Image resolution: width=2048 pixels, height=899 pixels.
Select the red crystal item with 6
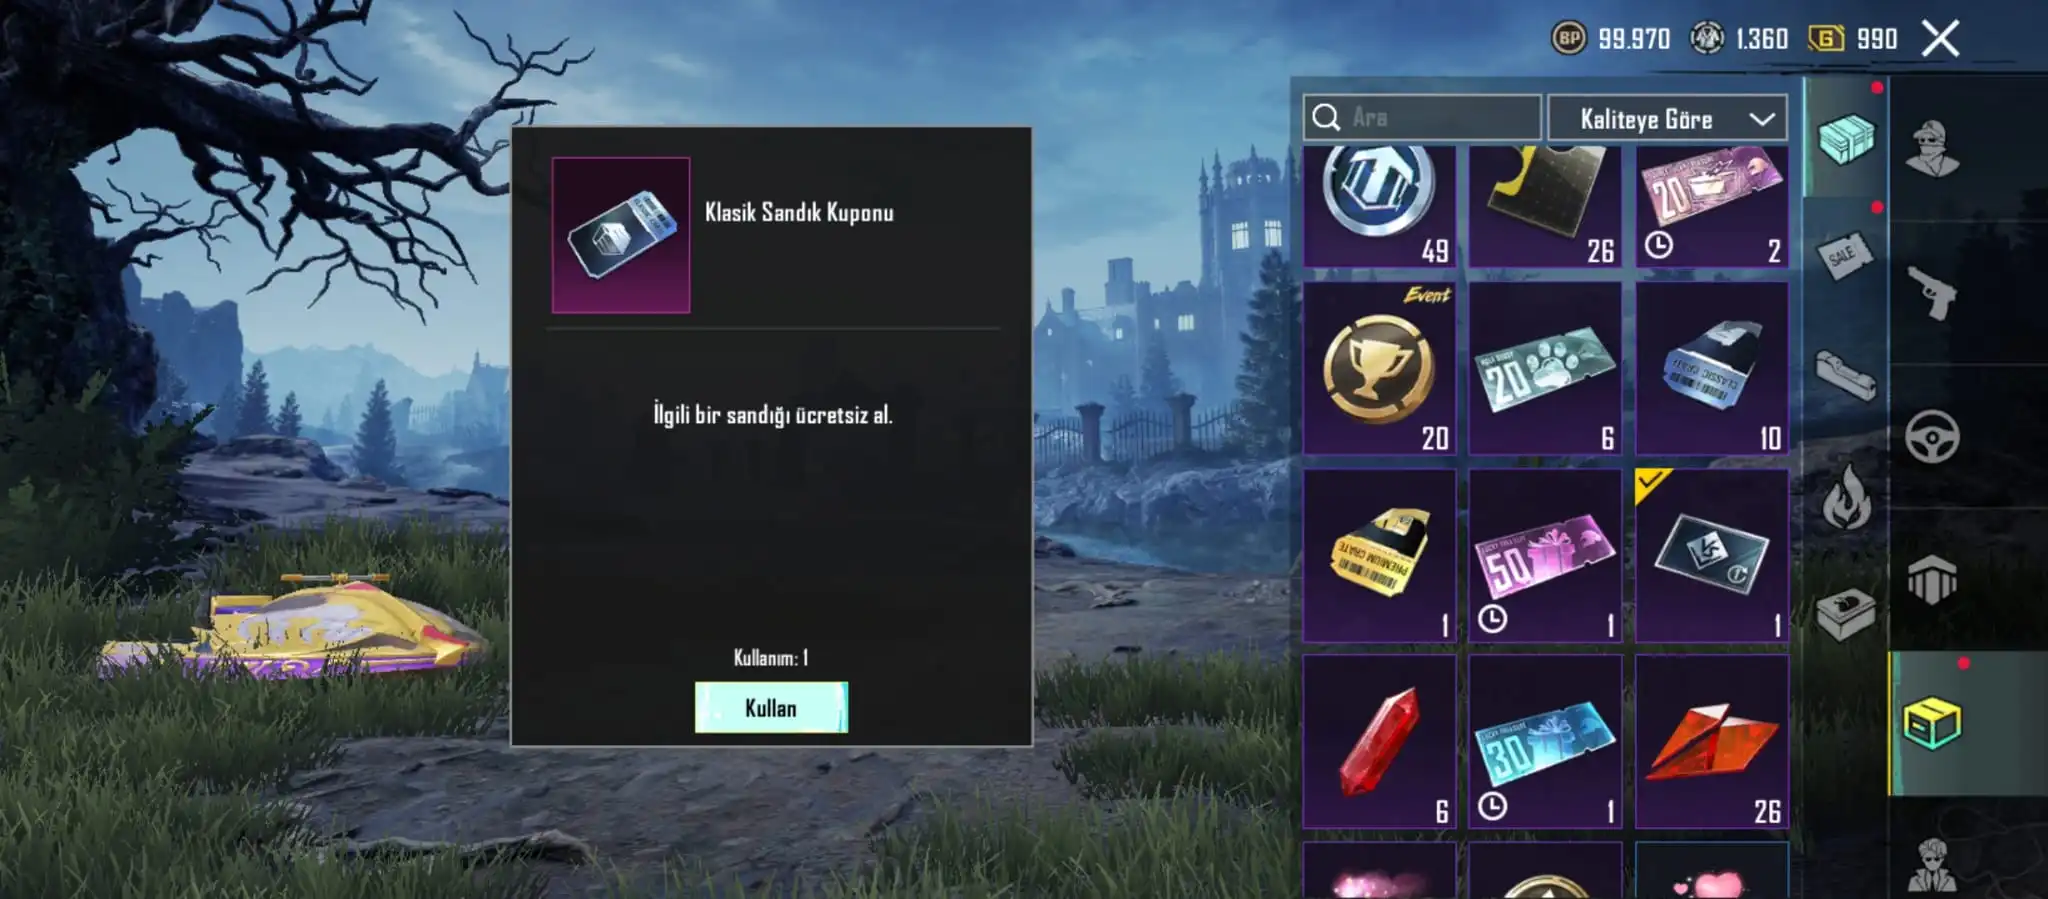(x=1379, y=742)
